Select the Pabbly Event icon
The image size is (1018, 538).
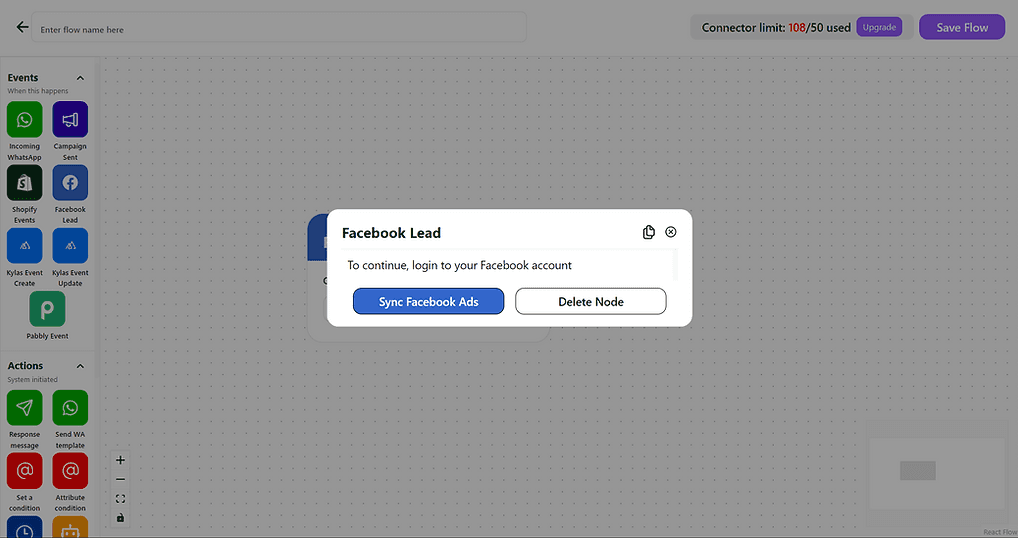pyautogui.click(x=47, y=309)
